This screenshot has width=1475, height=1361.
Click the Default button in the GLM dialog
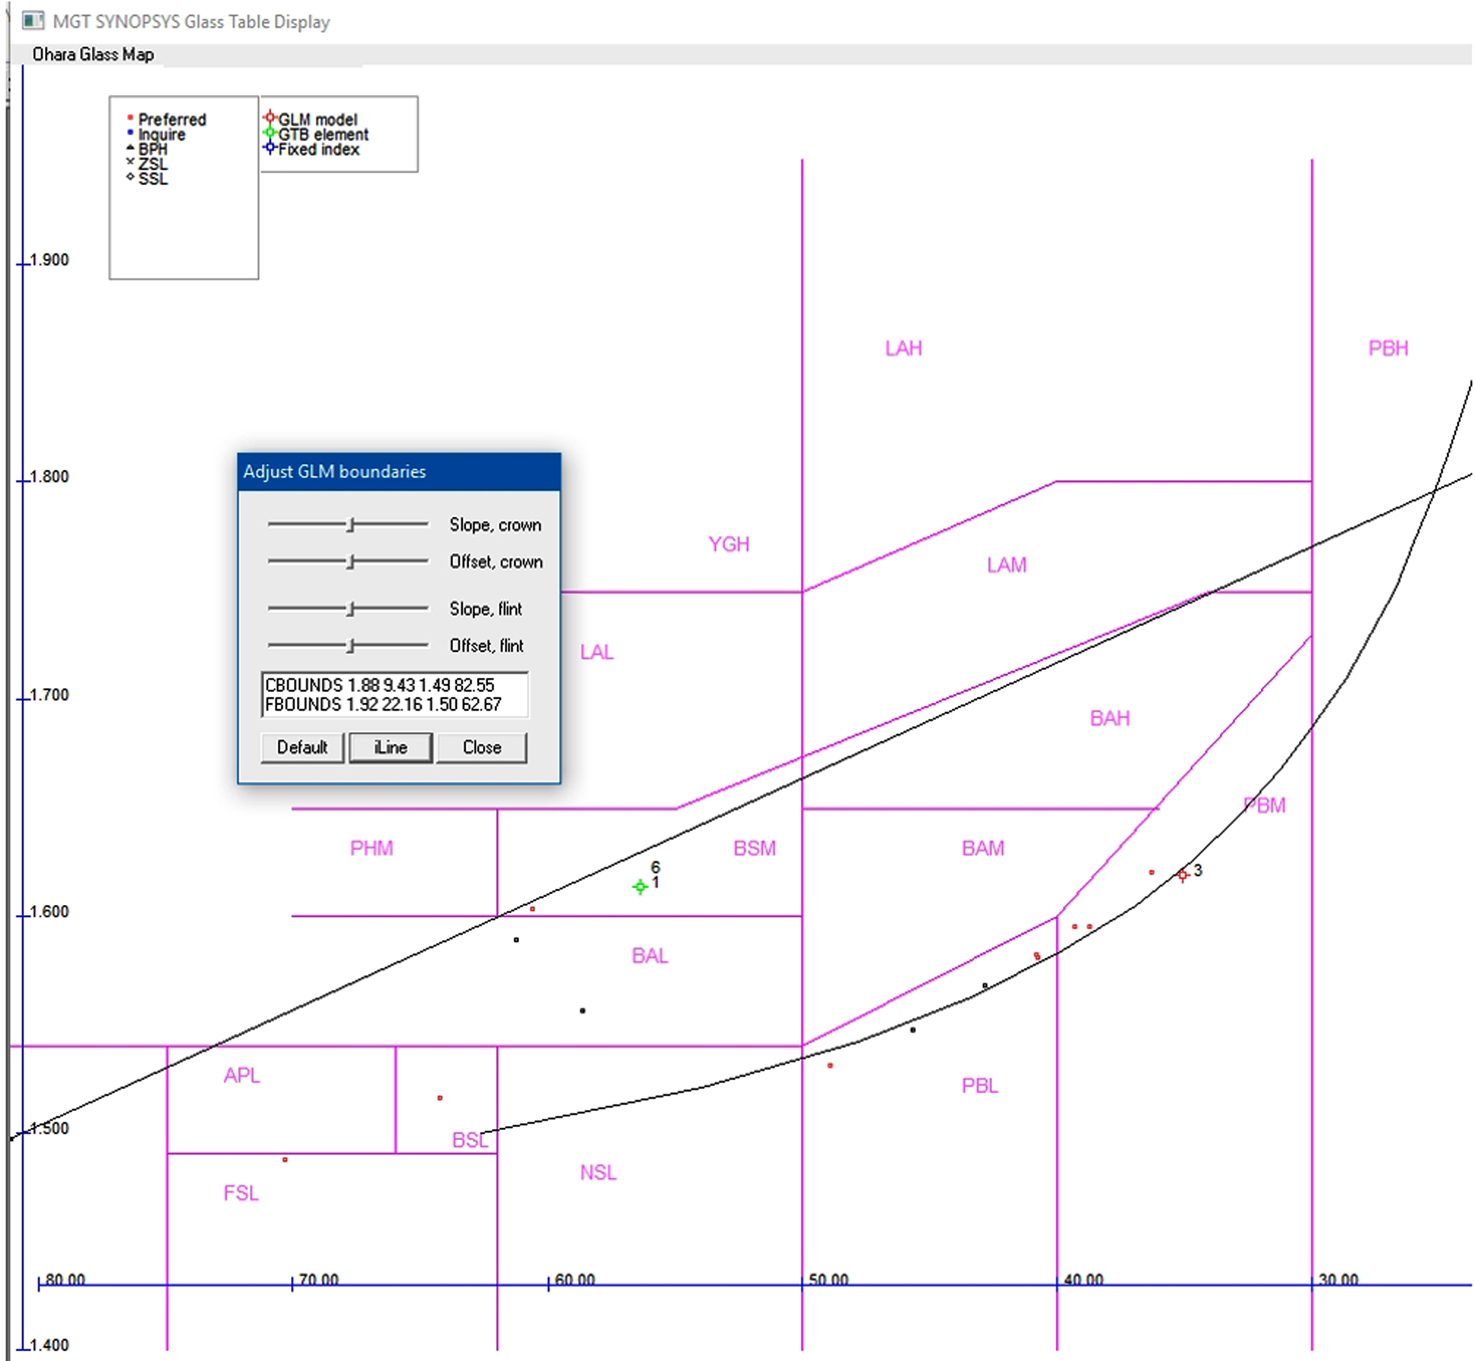(301, 747)
